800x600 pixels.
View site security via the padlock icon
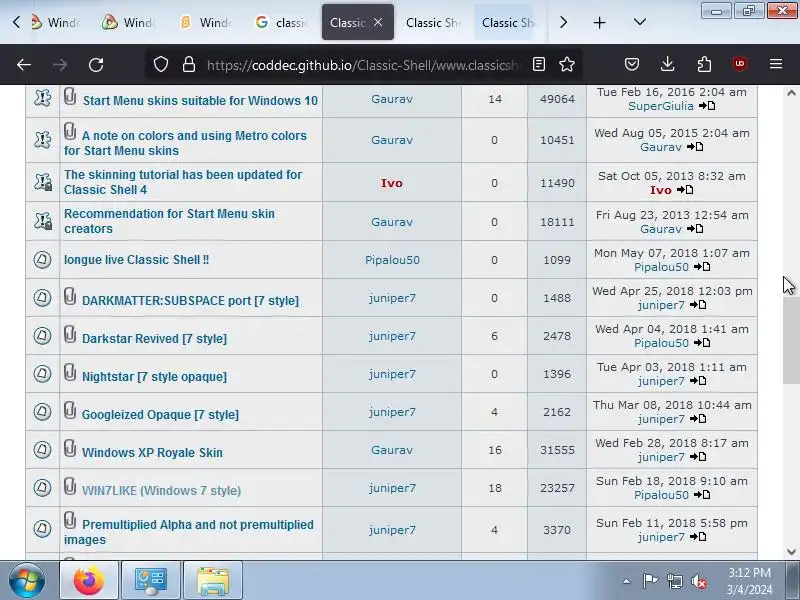point(189,64)
